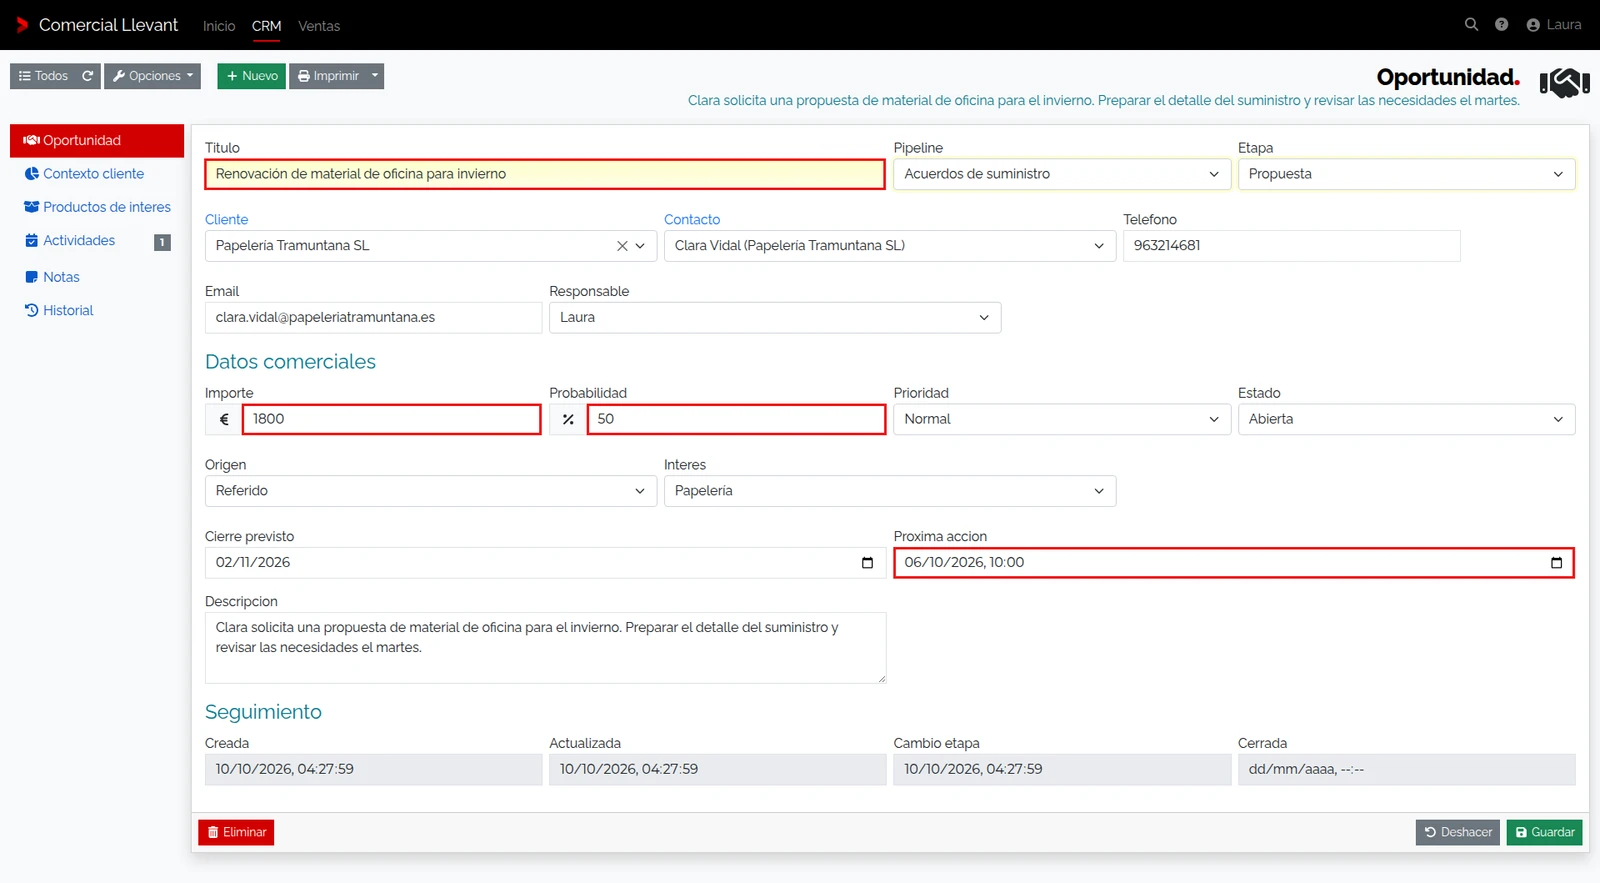Screen dimensions: 1600x883
Task: Open the Imprimir split dropdown arrow
Action: [375, 76]
